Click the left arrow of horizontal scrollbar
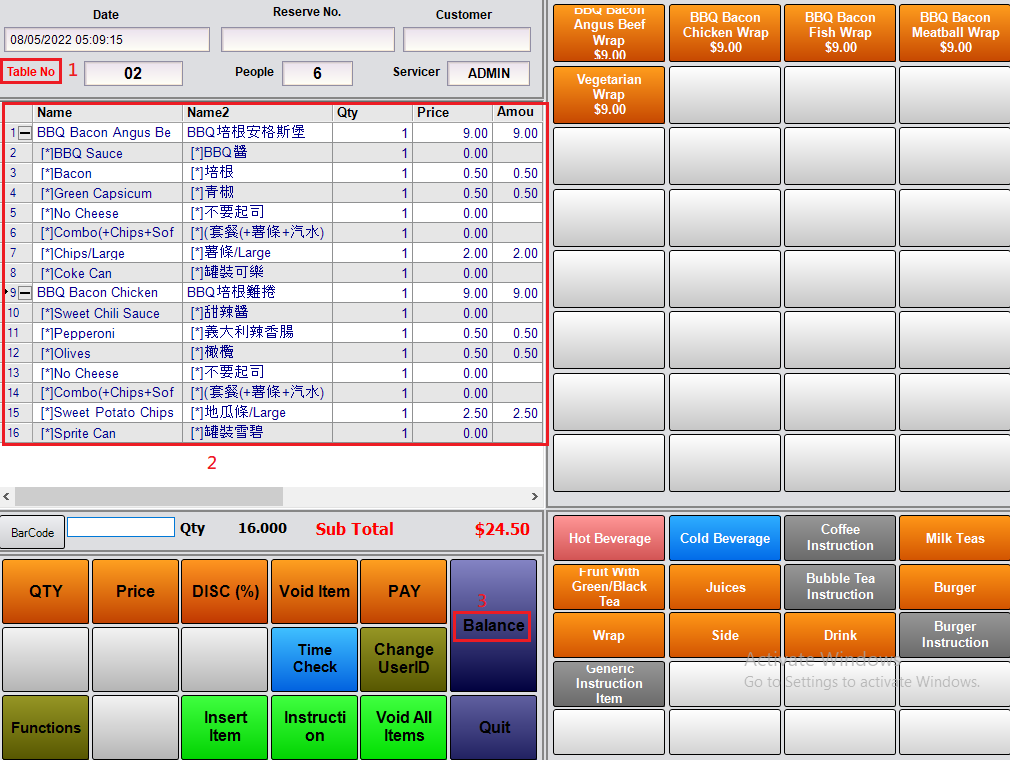 (x=6, y=497)
